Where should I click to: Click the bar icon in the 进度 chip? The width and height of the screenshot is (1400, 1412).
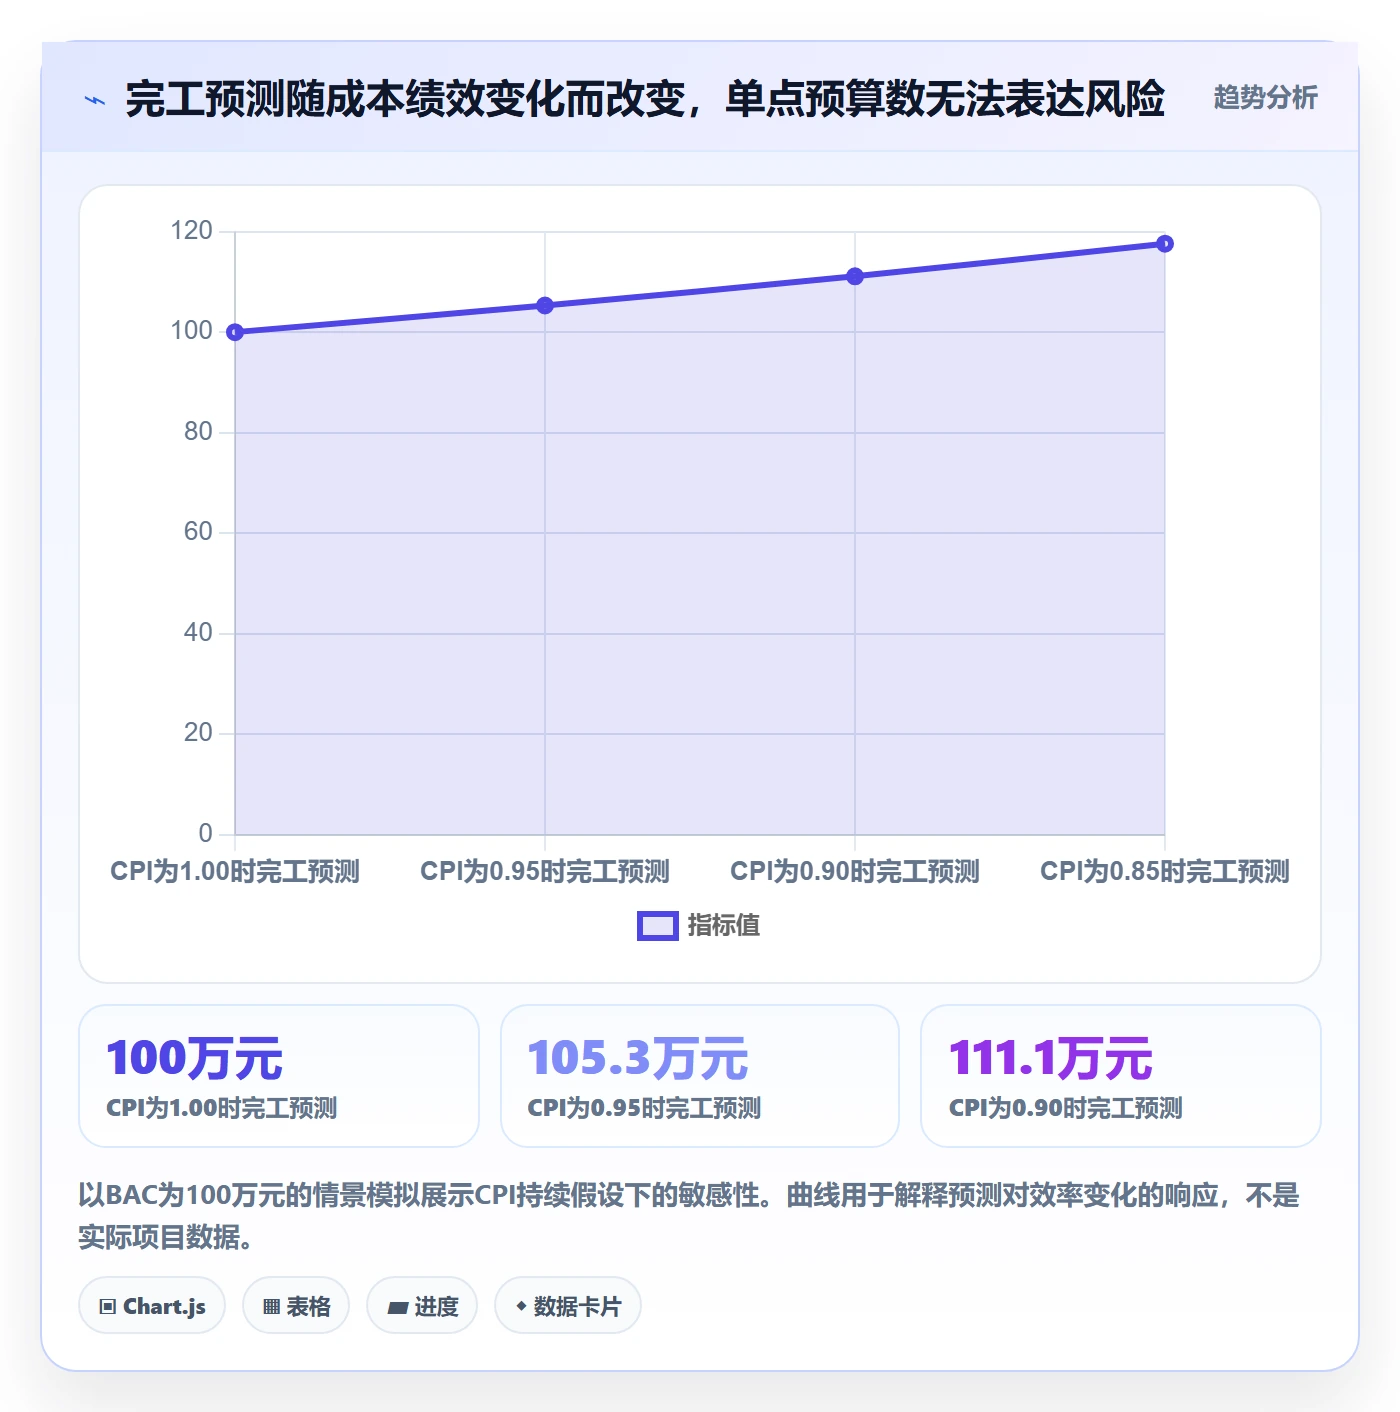pos(397,1307)
